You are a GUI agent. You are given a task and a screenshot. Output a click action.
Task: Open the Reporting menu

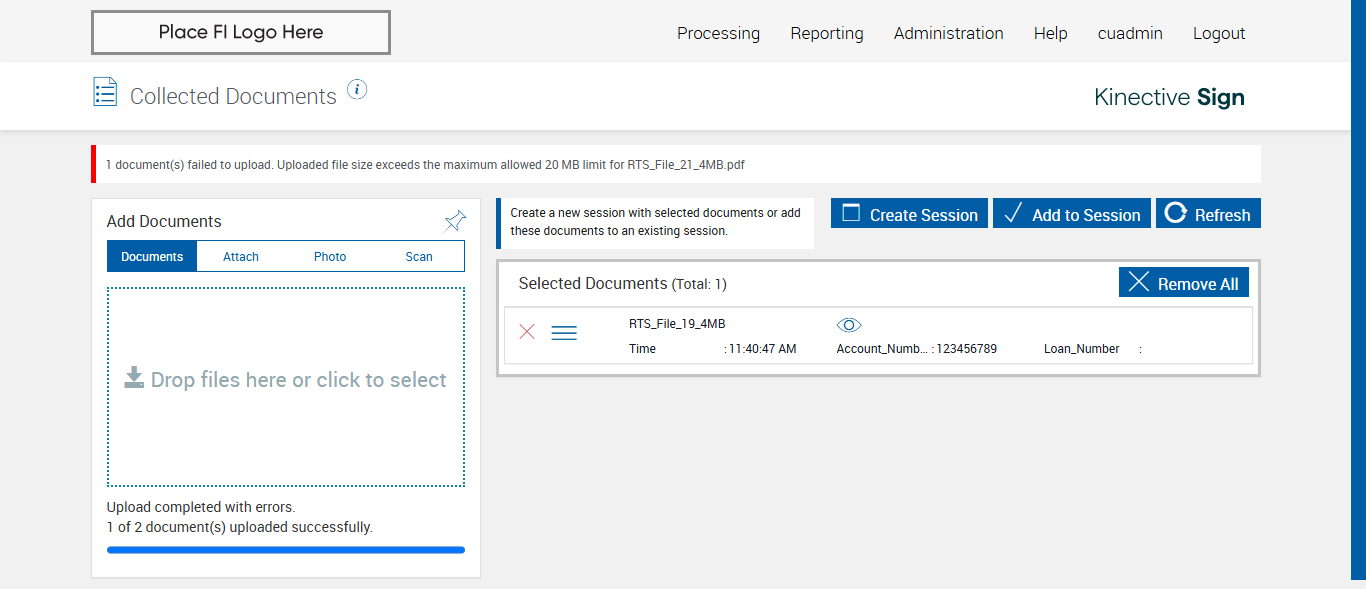coord(826,33)
